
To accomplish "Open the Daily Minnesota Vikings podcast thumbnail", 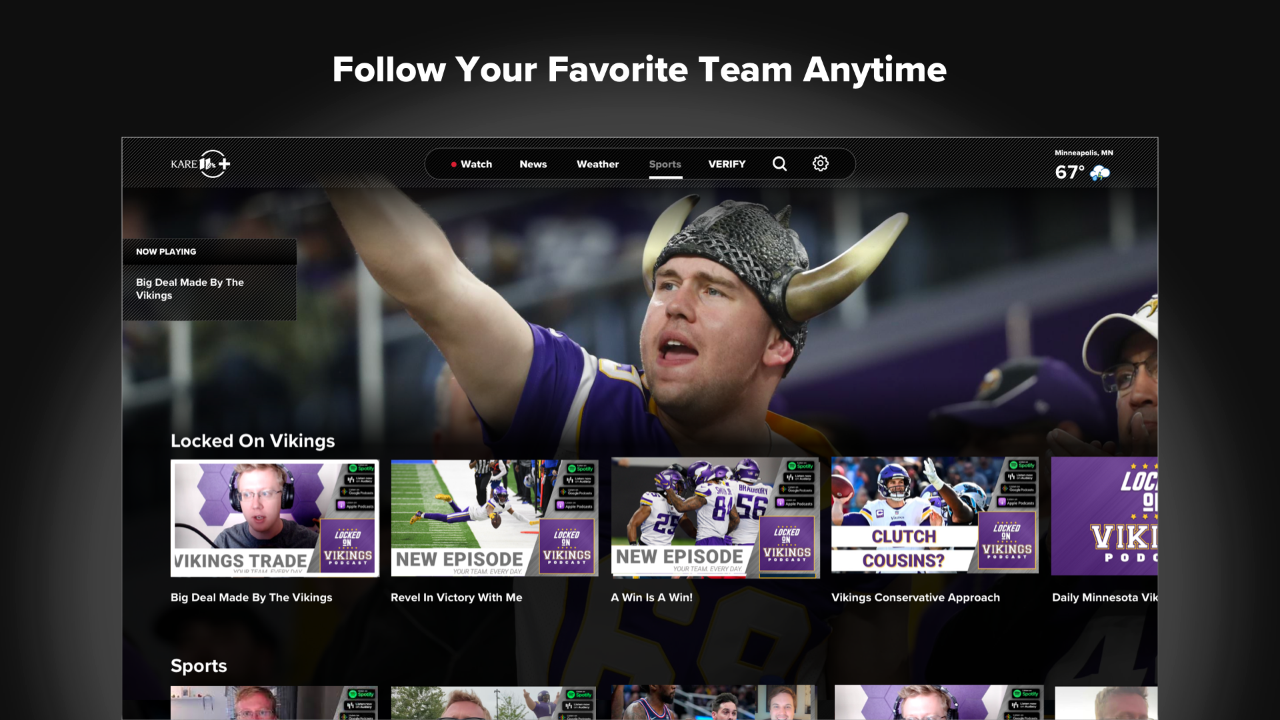I will 1105,516.
